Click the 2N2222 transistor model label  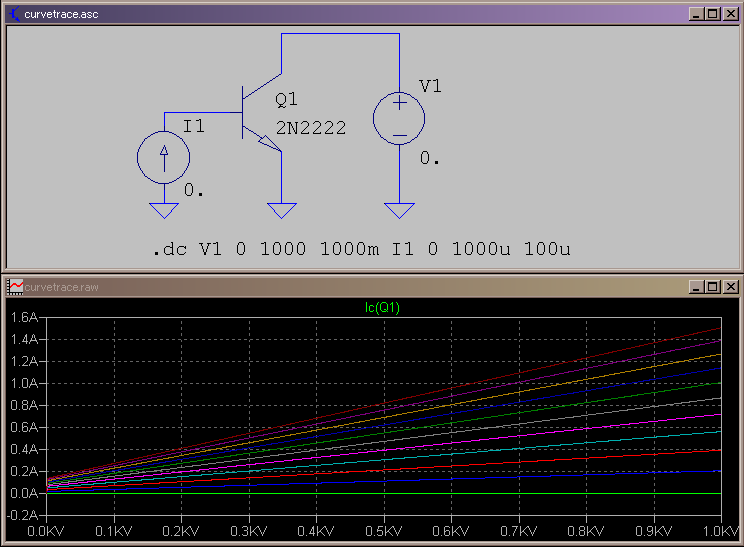311,128
